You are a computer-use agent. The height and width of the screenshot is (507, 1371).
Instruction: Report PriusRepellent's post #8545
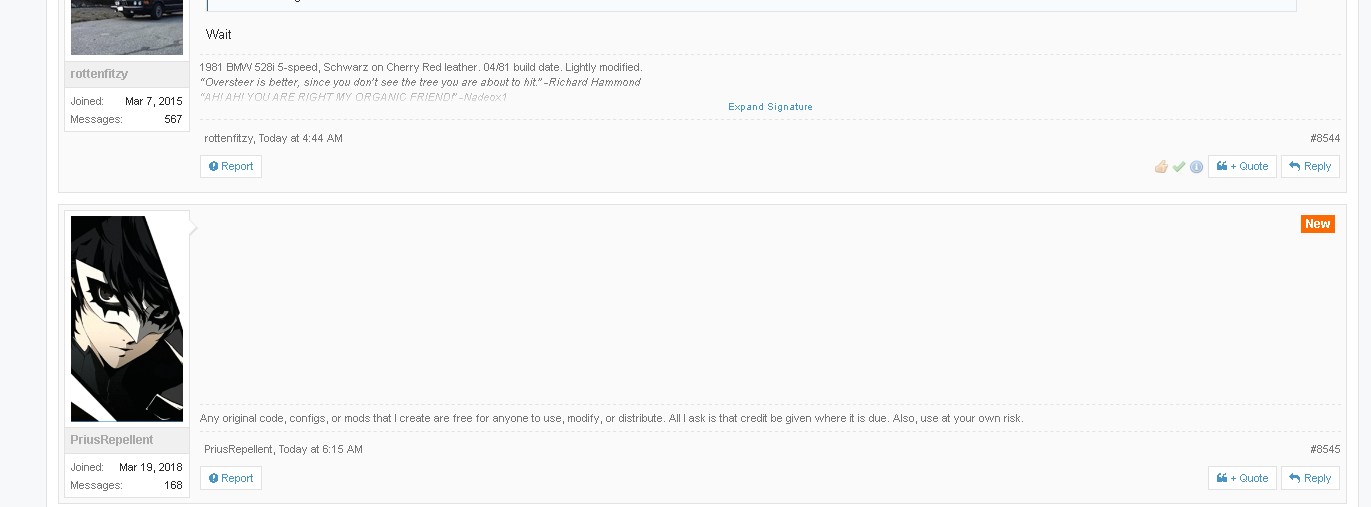coord(231,478)
